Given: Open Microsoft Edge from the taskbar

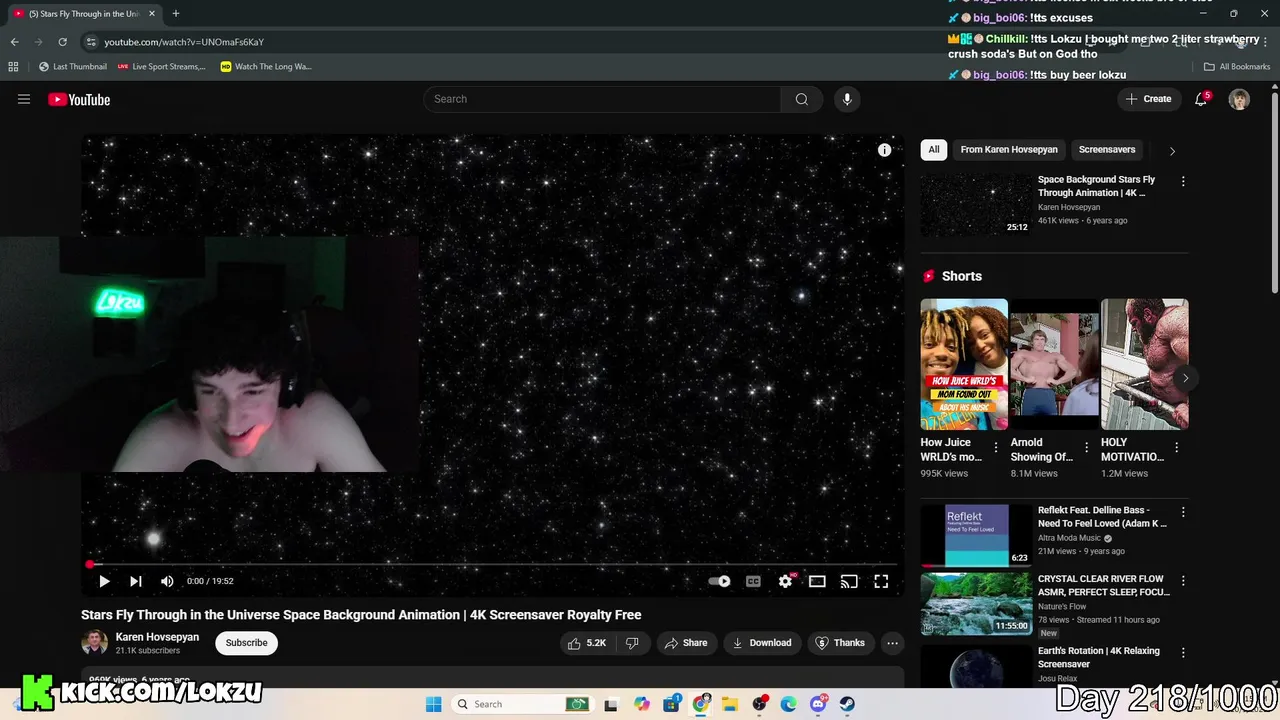Looking at the screenshot, I should tap(788, 704).
